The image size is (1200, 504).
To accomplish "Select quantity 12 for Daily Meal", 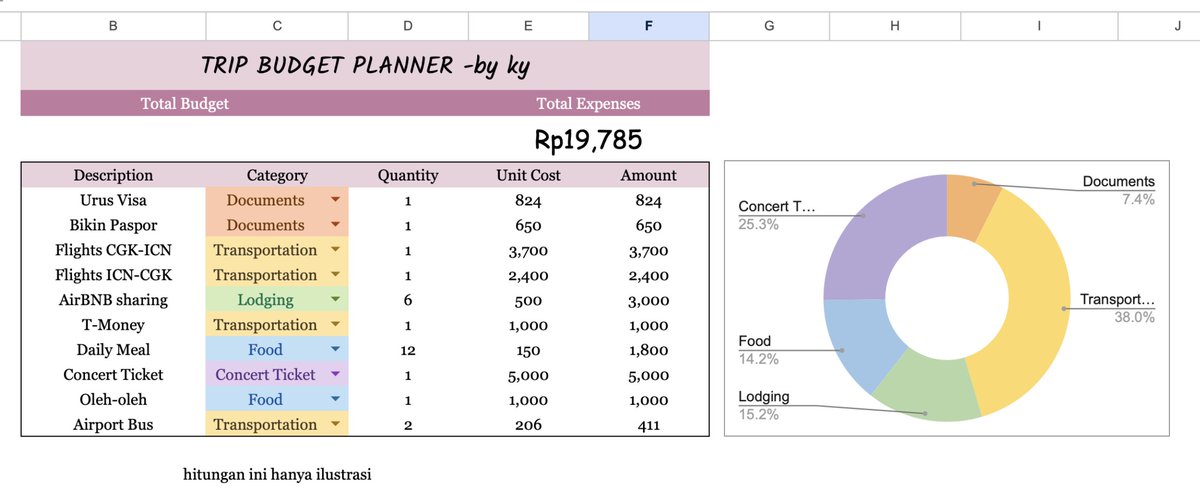I will [408, 350].
